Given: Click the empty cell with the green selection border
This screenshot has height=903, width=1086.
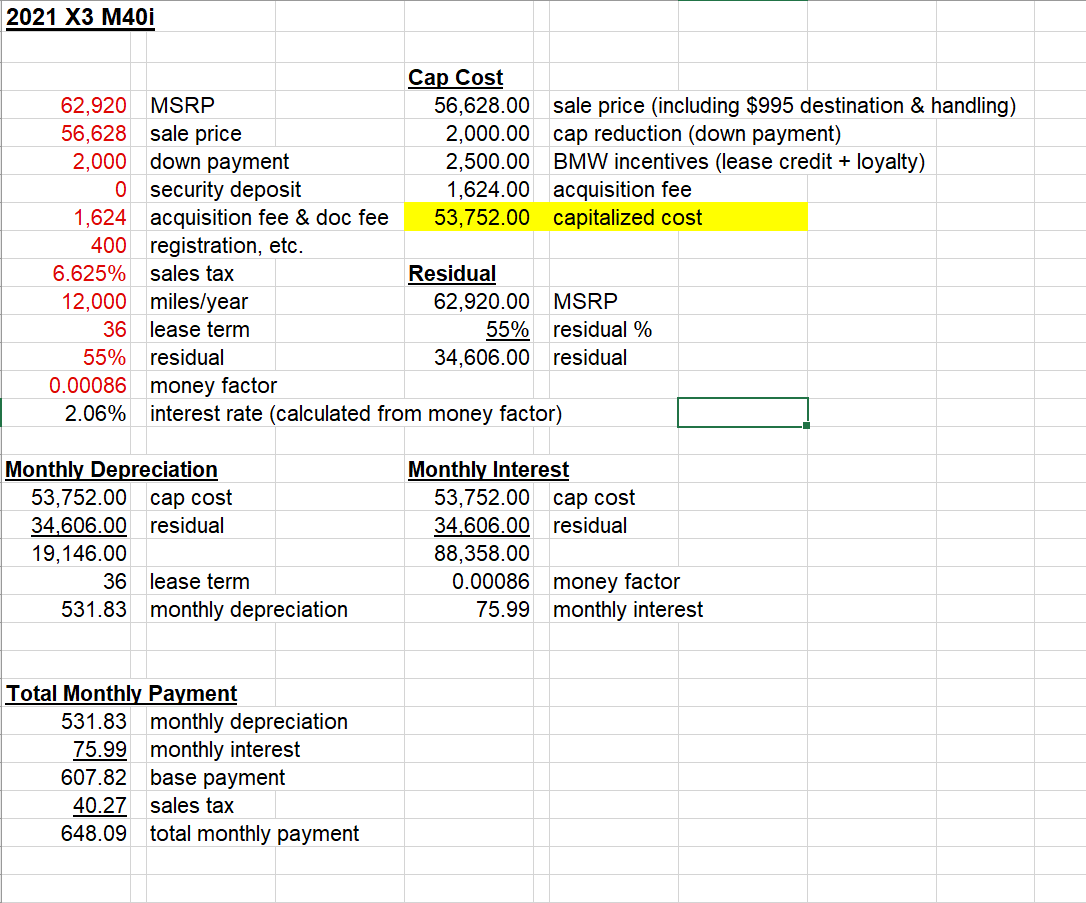Looking at the screenshot, I should [742, 413].
